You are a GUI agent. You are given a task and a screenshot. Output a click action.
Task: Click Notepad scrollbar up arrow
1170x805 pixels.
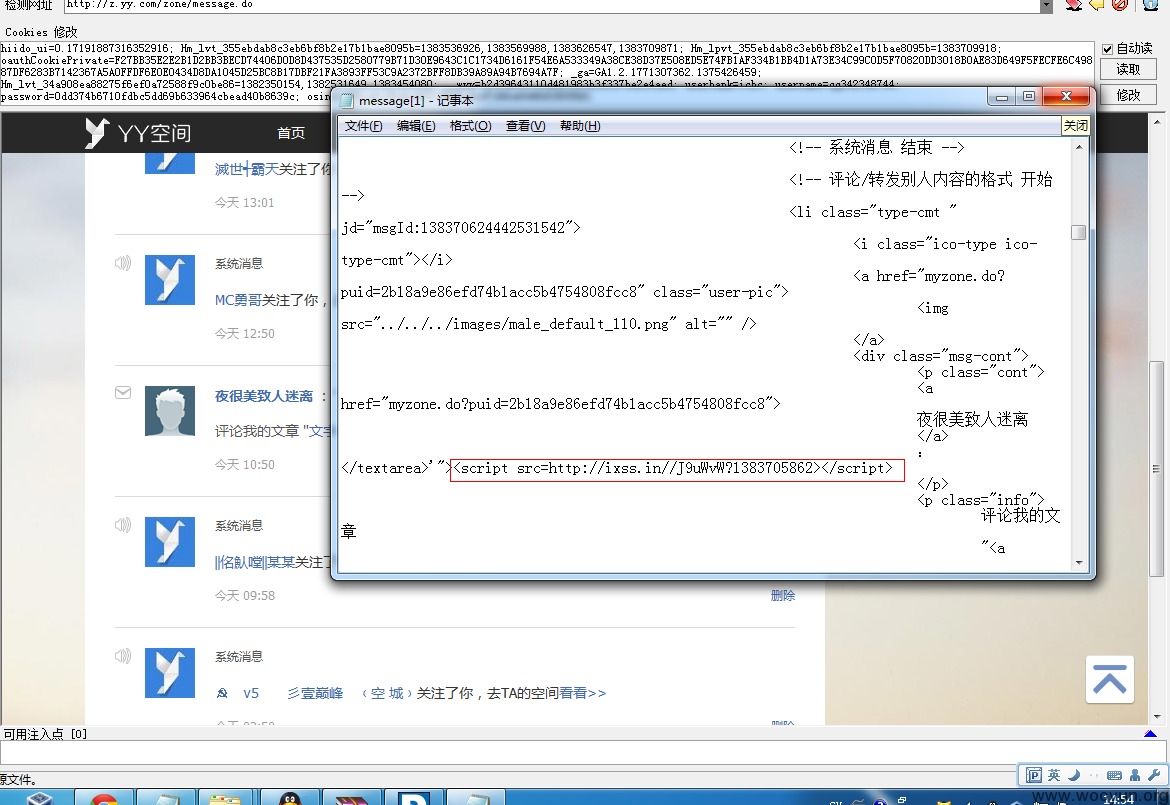pos(1079,148)
